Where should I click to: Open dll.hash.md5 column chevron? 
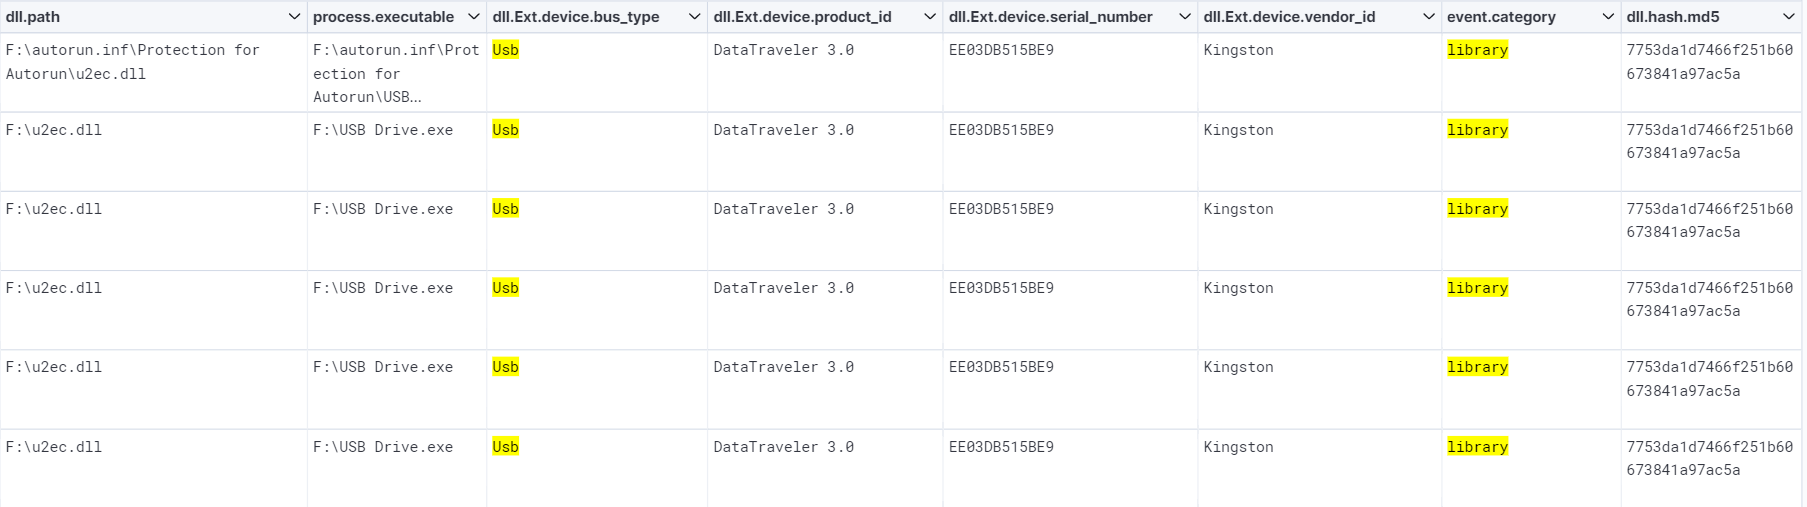click(x=1789, y=17)
